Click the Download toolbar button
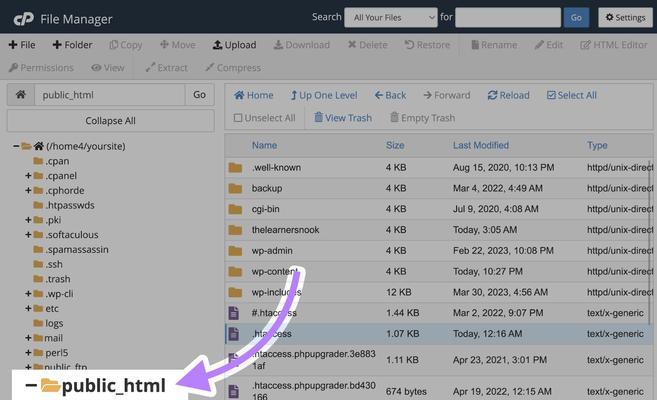Viewport: 657px width, 400px height. [302, 45]
